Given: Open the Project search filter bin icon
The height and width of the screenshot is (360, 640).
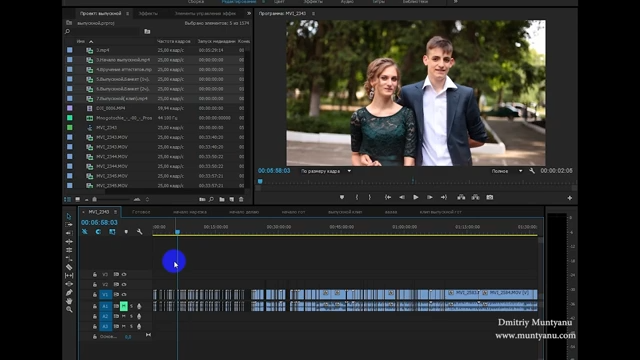Looking at the screenshot, I should (147, 31).
